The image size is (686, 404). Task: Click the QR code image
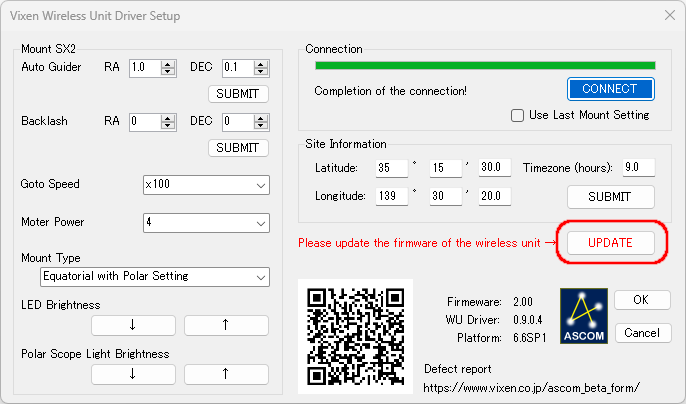coord(354,335)
